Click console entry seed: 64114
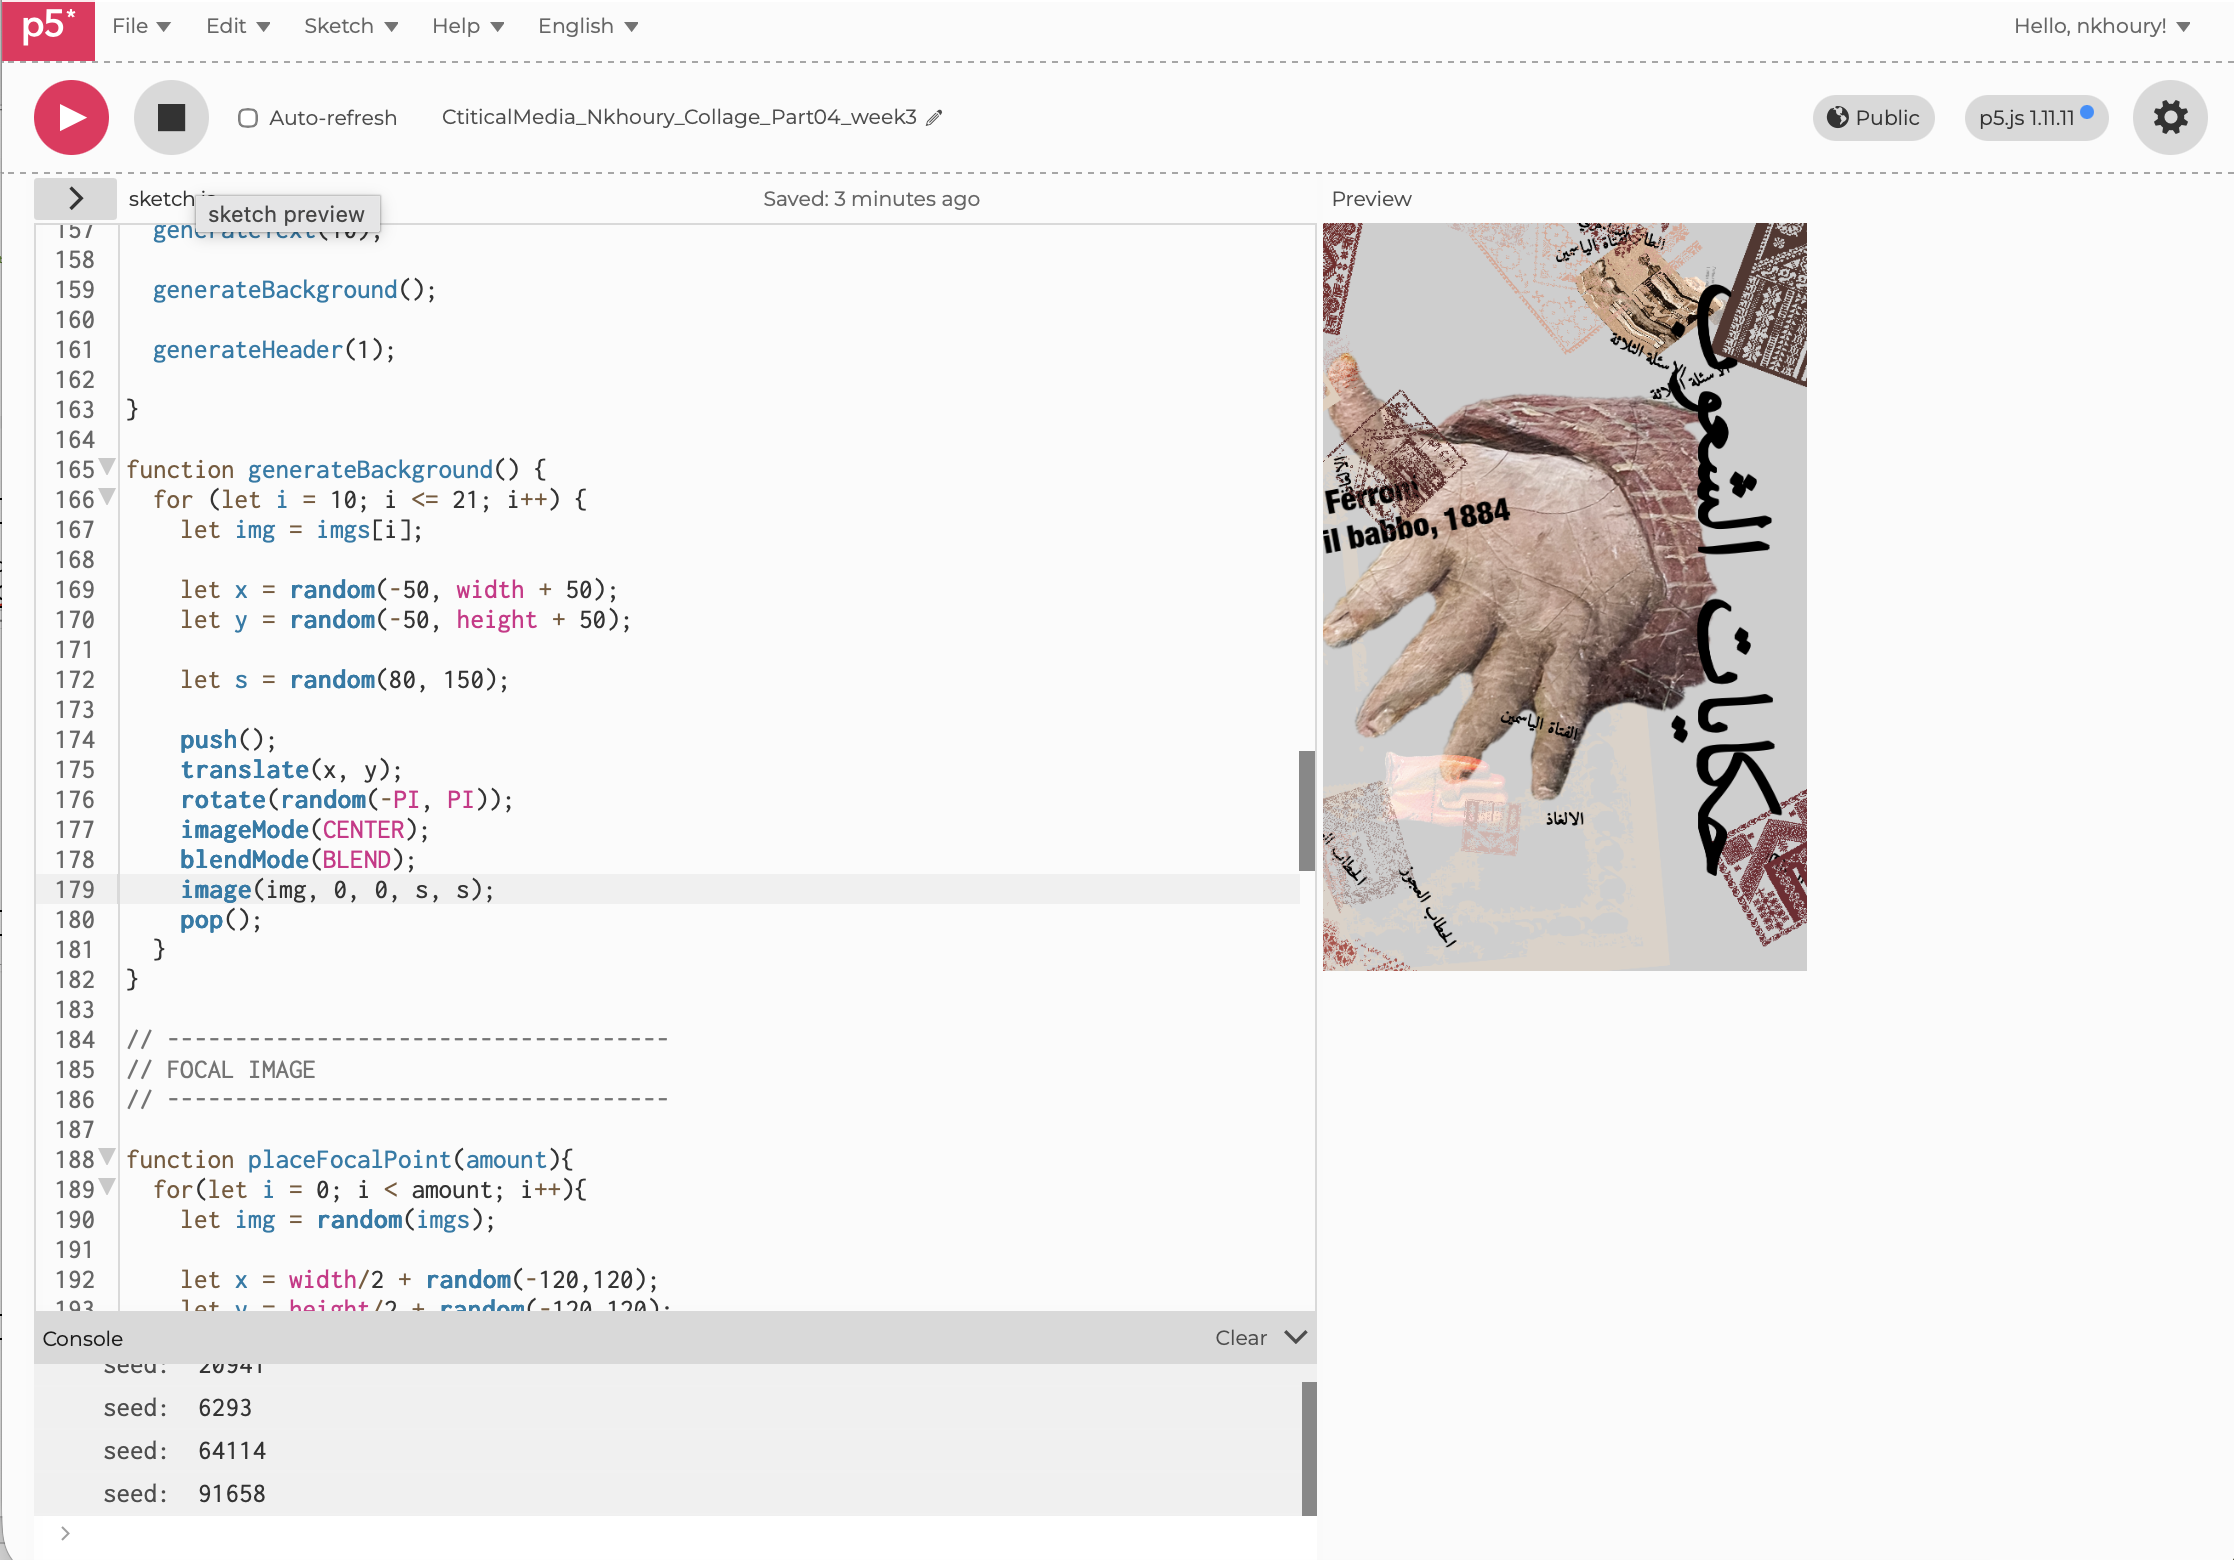This screenshot has height=1560, width=2234. point(185,1451)
